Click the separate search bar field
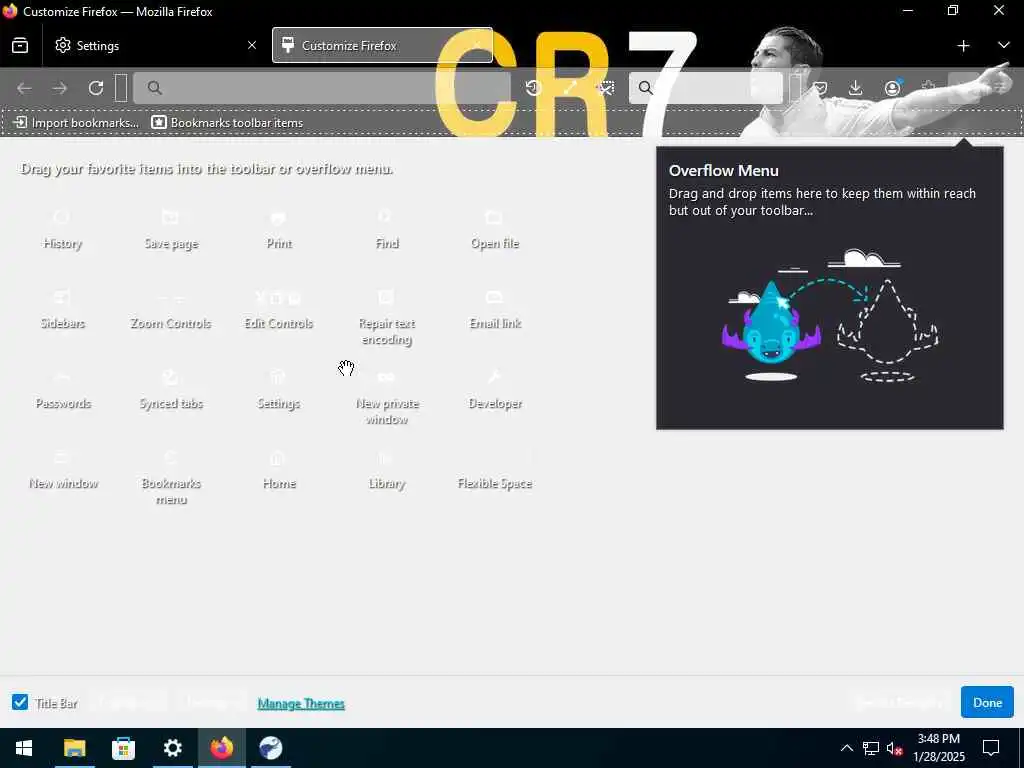Viewport: 1024px width, 768px height. 705,88
